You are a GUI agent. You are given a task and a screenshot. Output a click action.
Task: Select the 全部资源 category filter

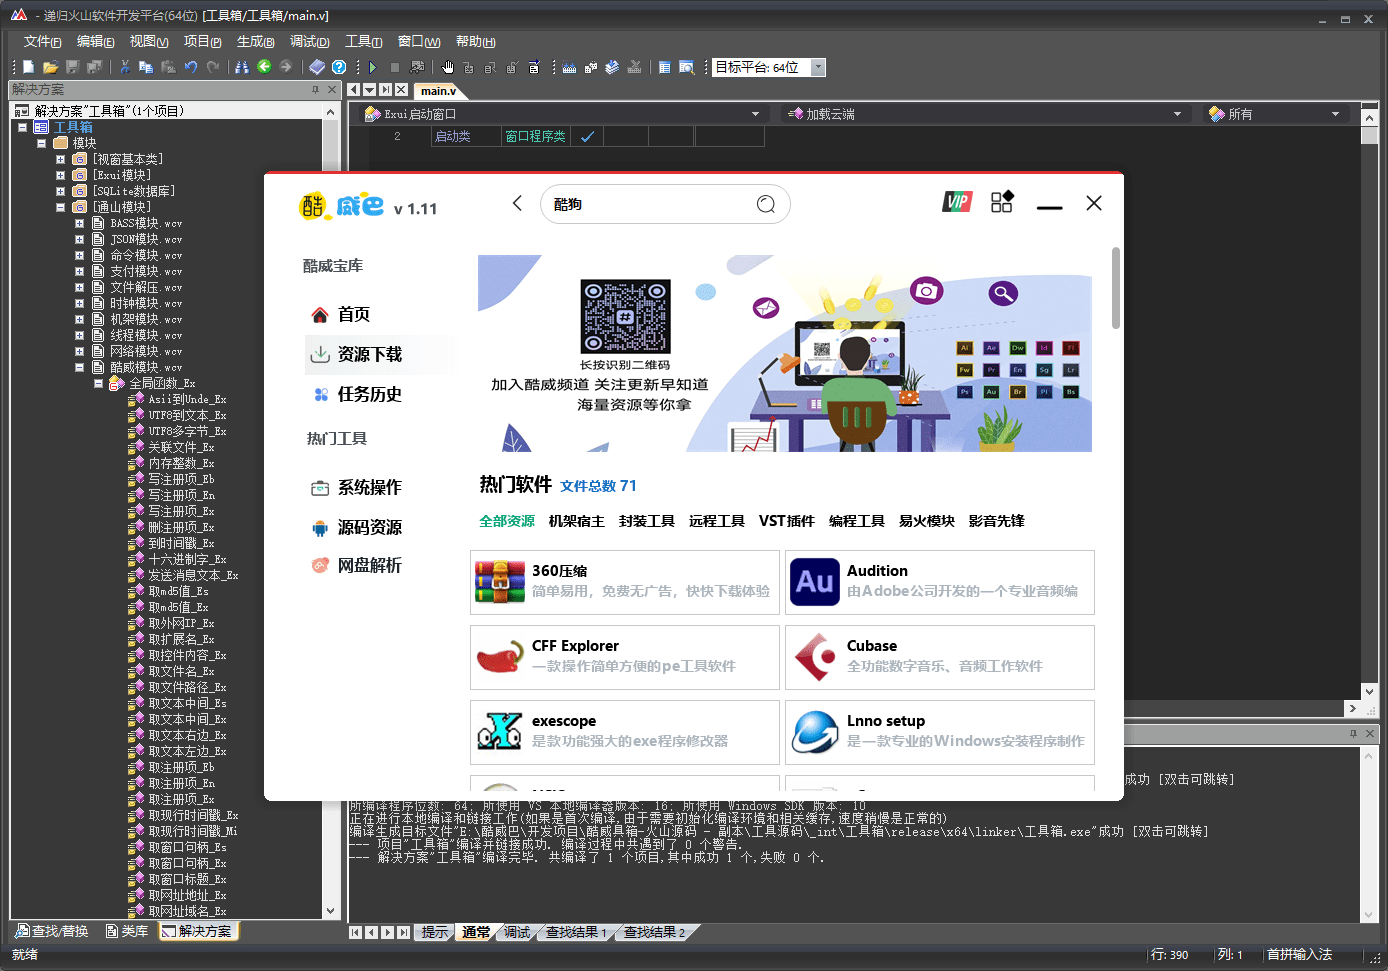click(507, 521)
